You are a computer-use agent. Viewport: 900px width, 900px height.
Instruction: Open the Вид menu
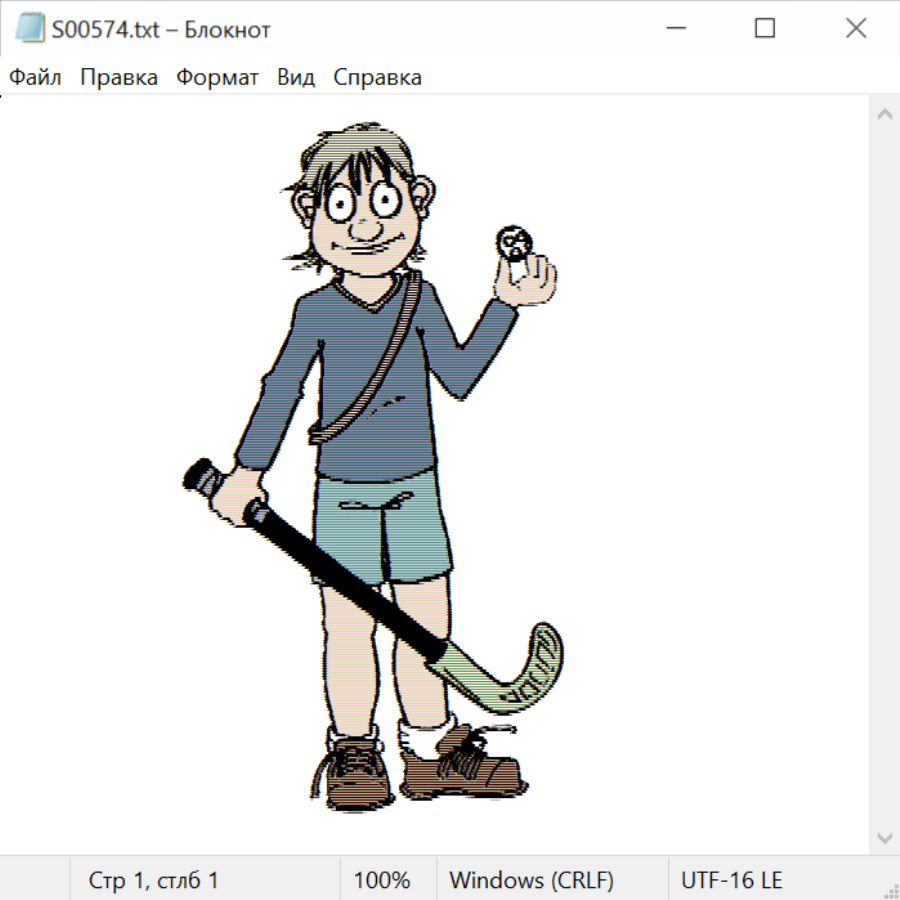296,78
